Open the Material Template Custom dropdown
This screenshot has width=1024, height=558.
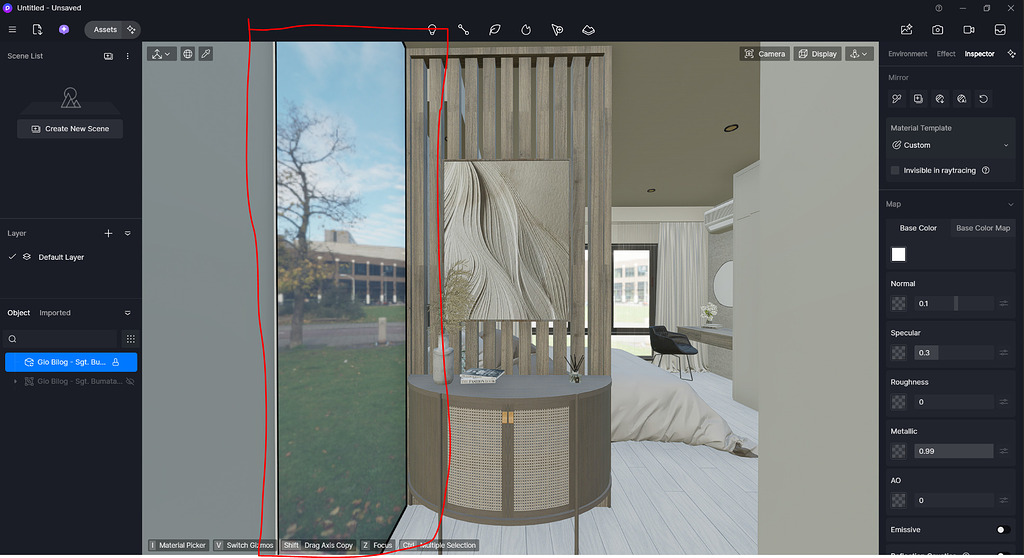coord(950,145)
